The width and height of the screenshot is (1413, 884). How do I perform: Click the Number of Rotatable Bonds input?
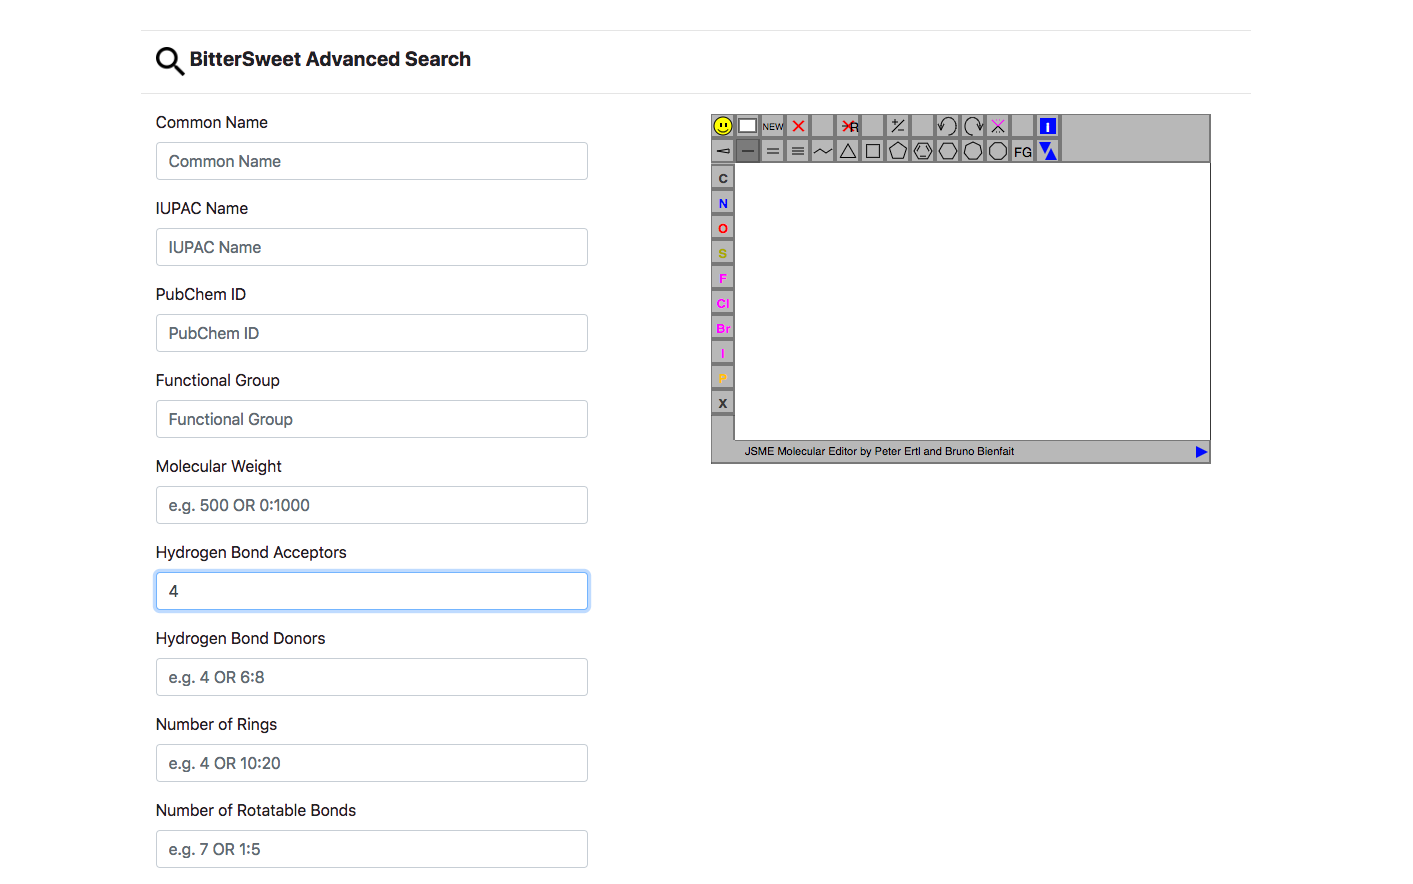click(372, 849)
